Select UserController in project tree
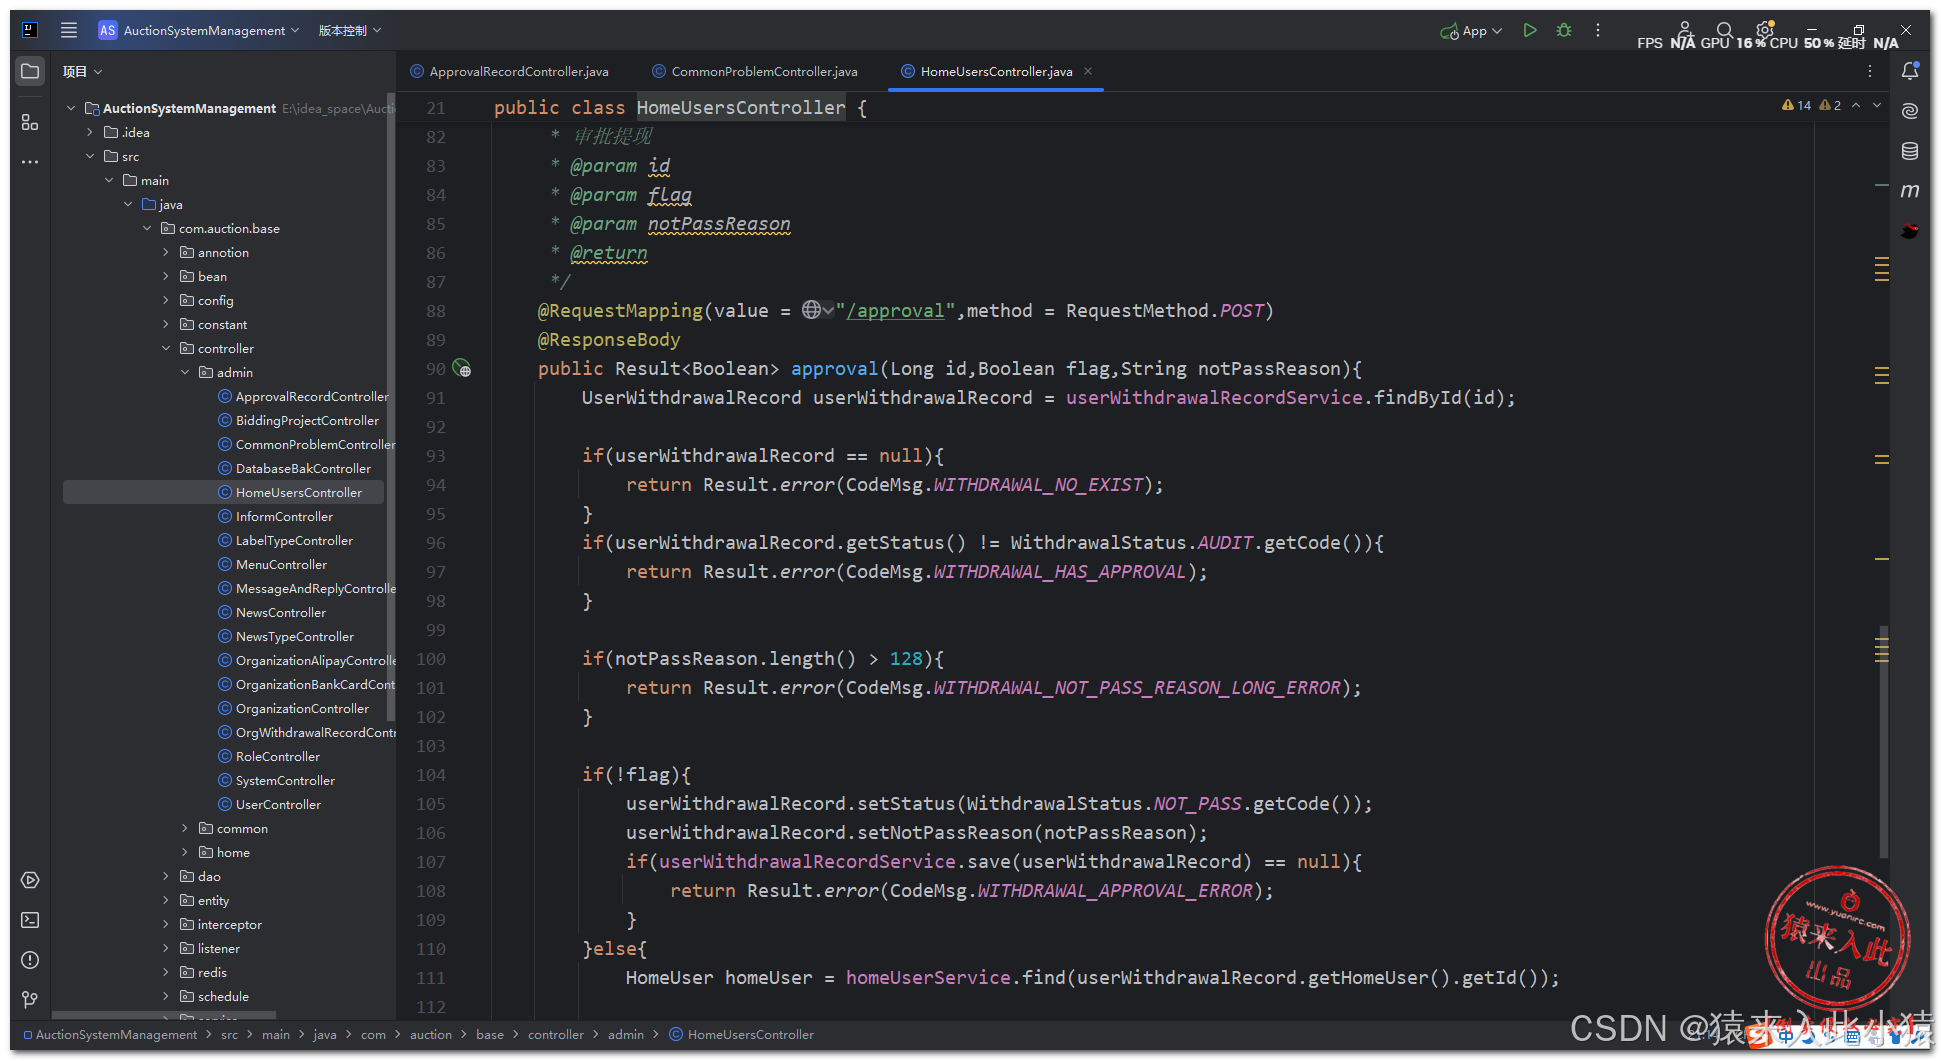Screen dimensions: 1941x1061 (278, 804)
